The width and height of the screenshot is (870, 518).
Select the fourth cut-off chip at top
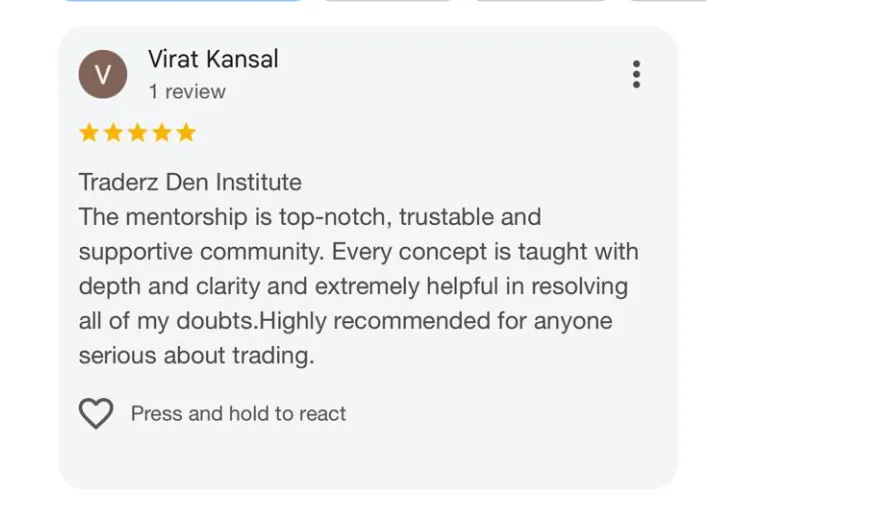[x=667, y=1]
